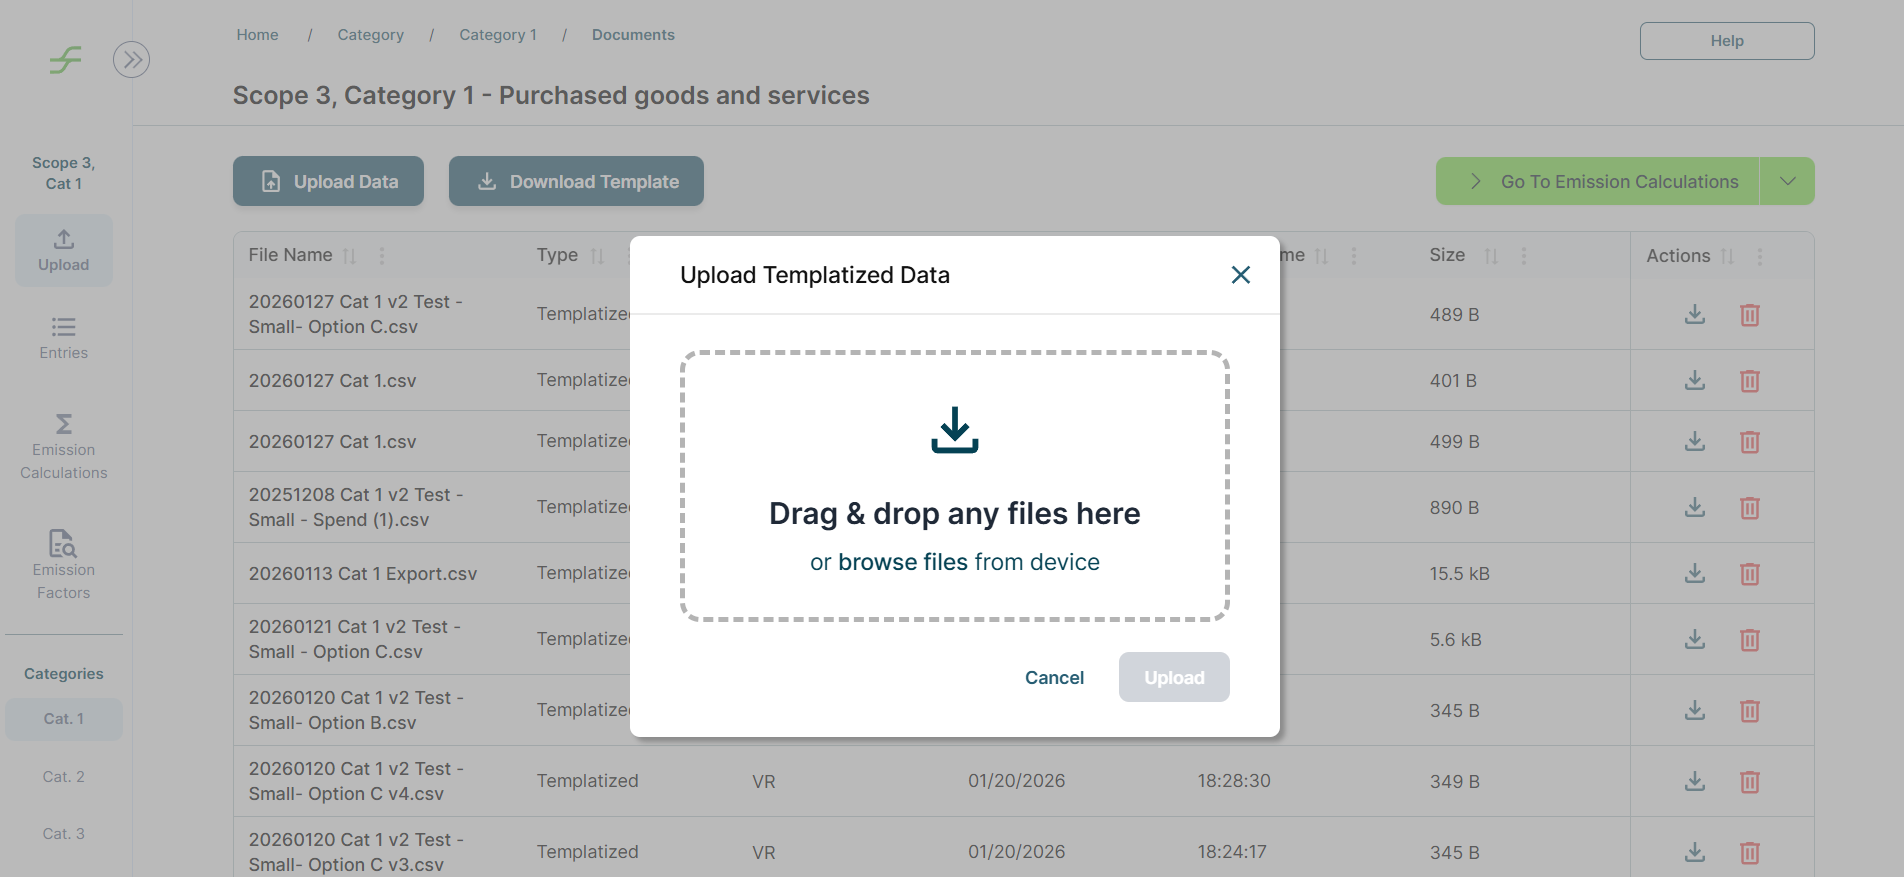The image size is (1904, 877).
Task: Sort the table by File Name
Action: point(349,256)
